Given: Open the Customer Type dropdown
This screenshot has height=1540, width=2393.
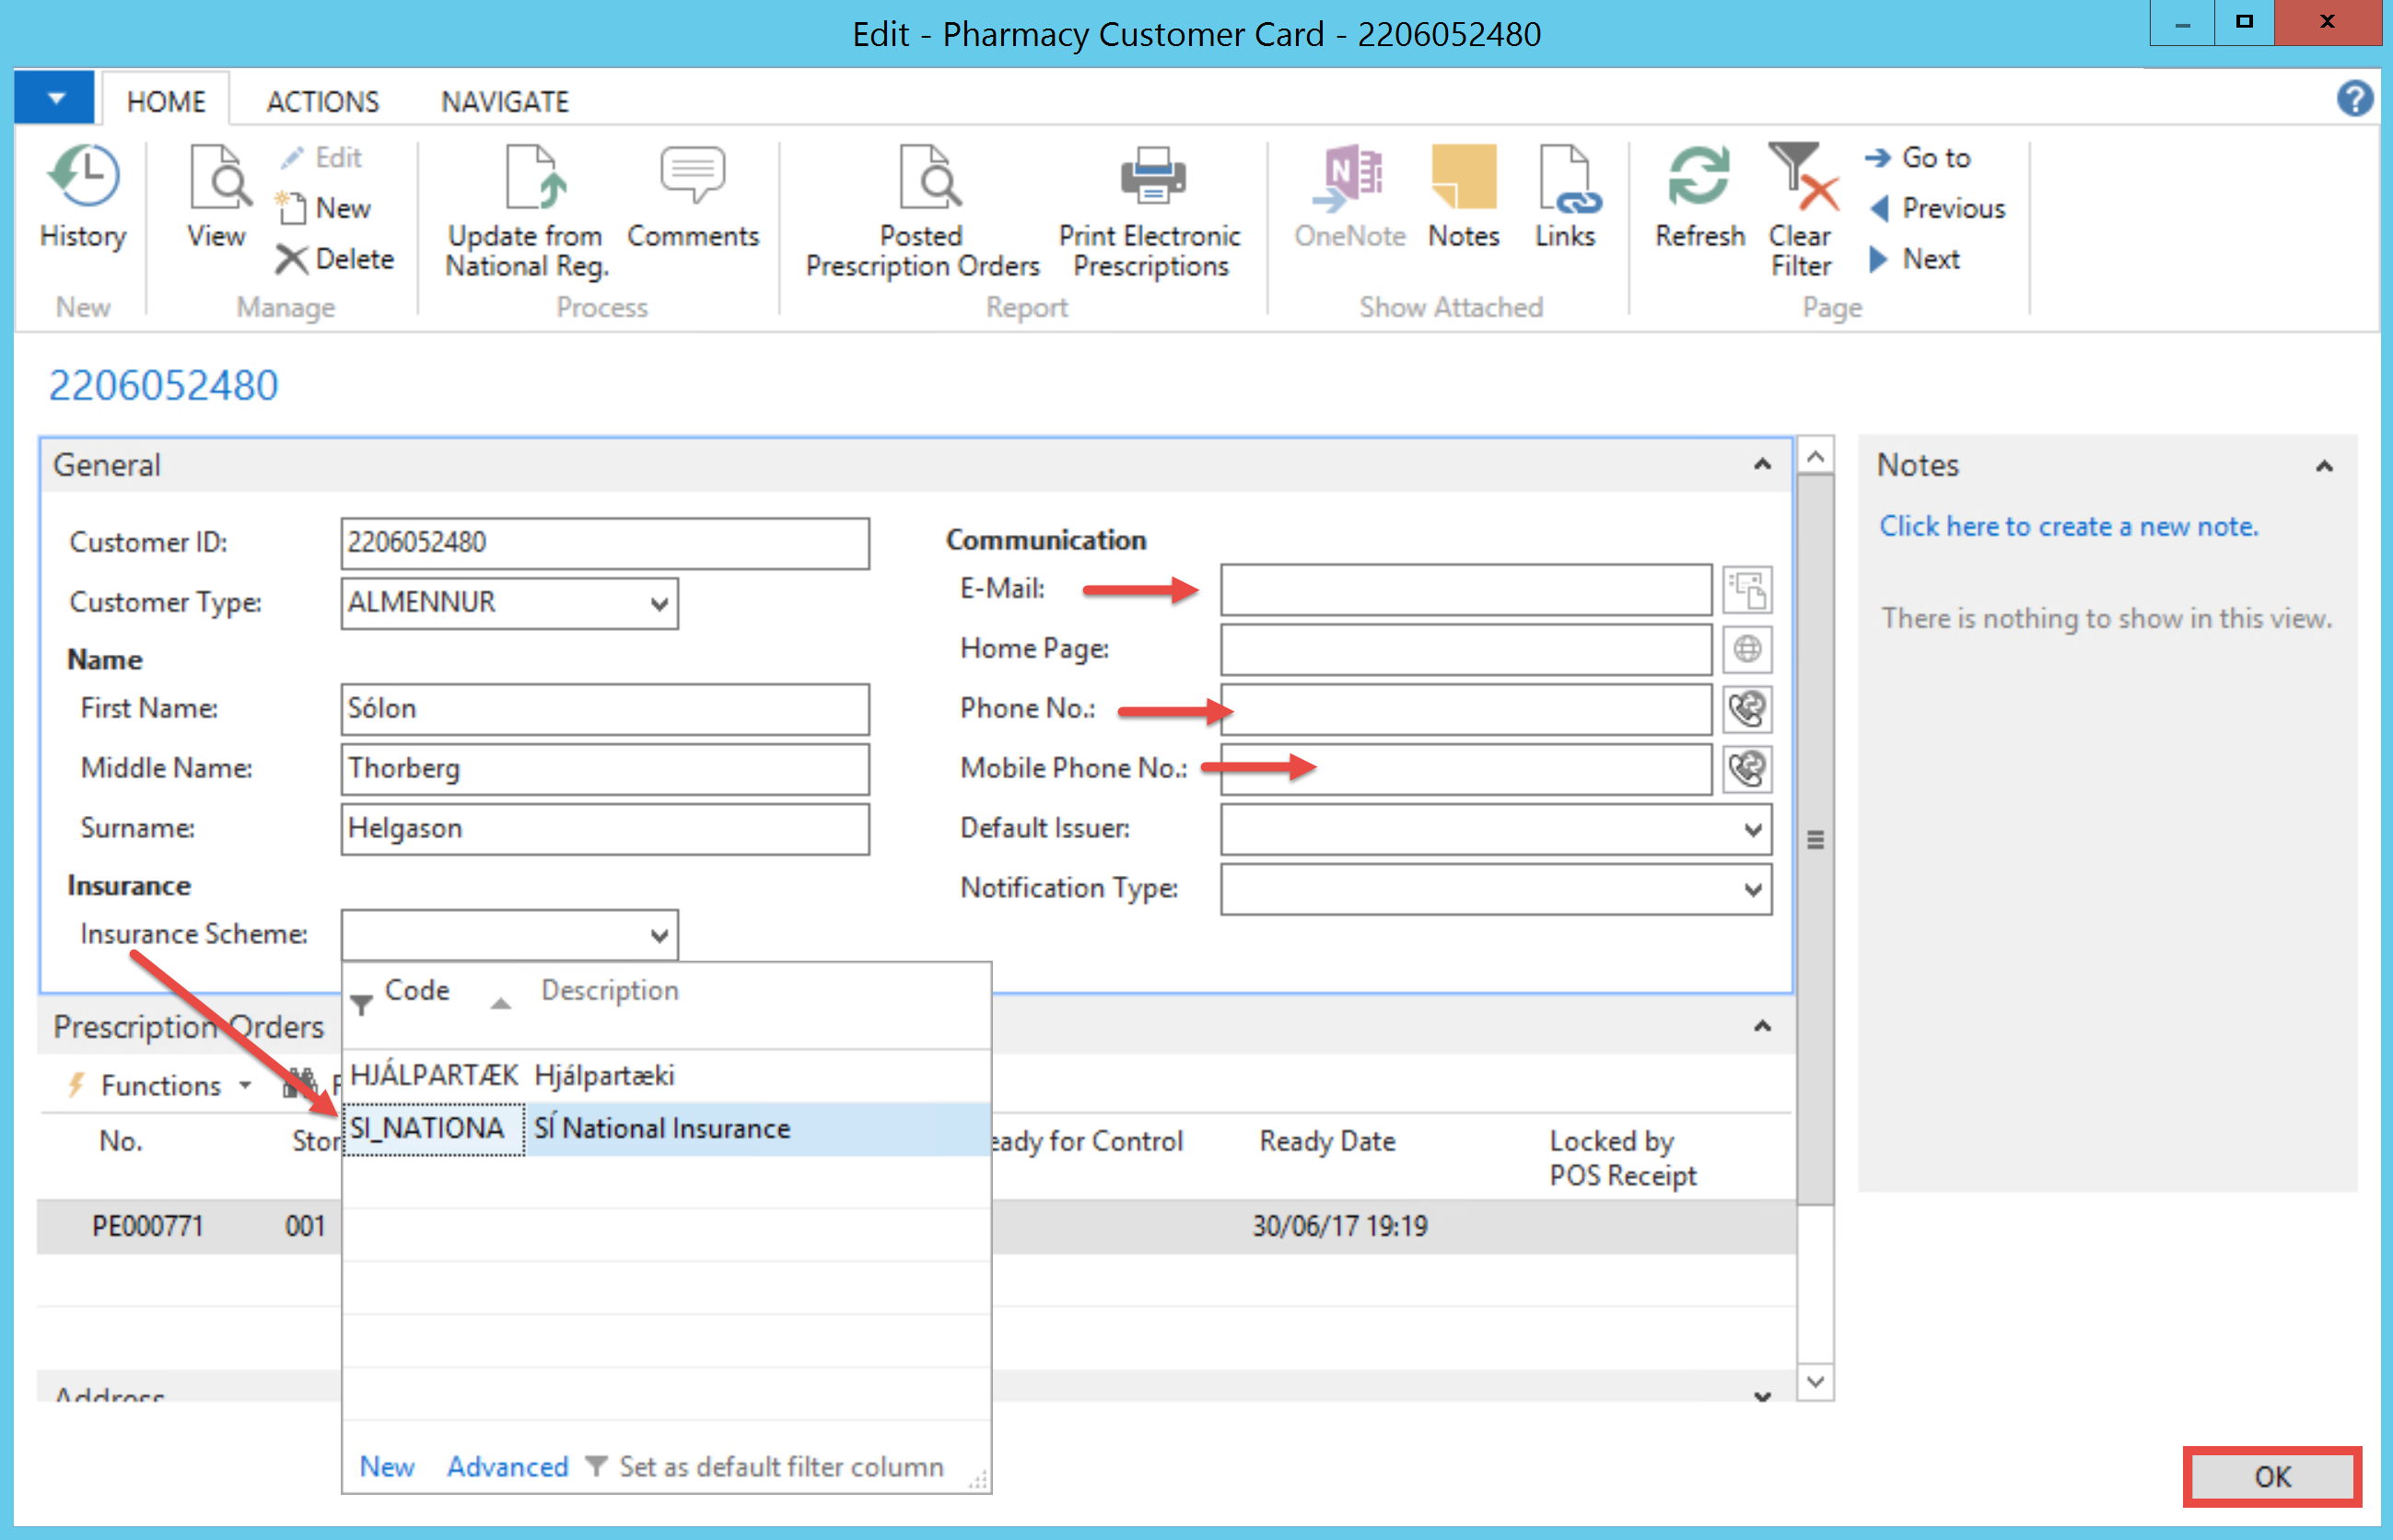Looking at the screenshot, I should [x=658, y=604].
